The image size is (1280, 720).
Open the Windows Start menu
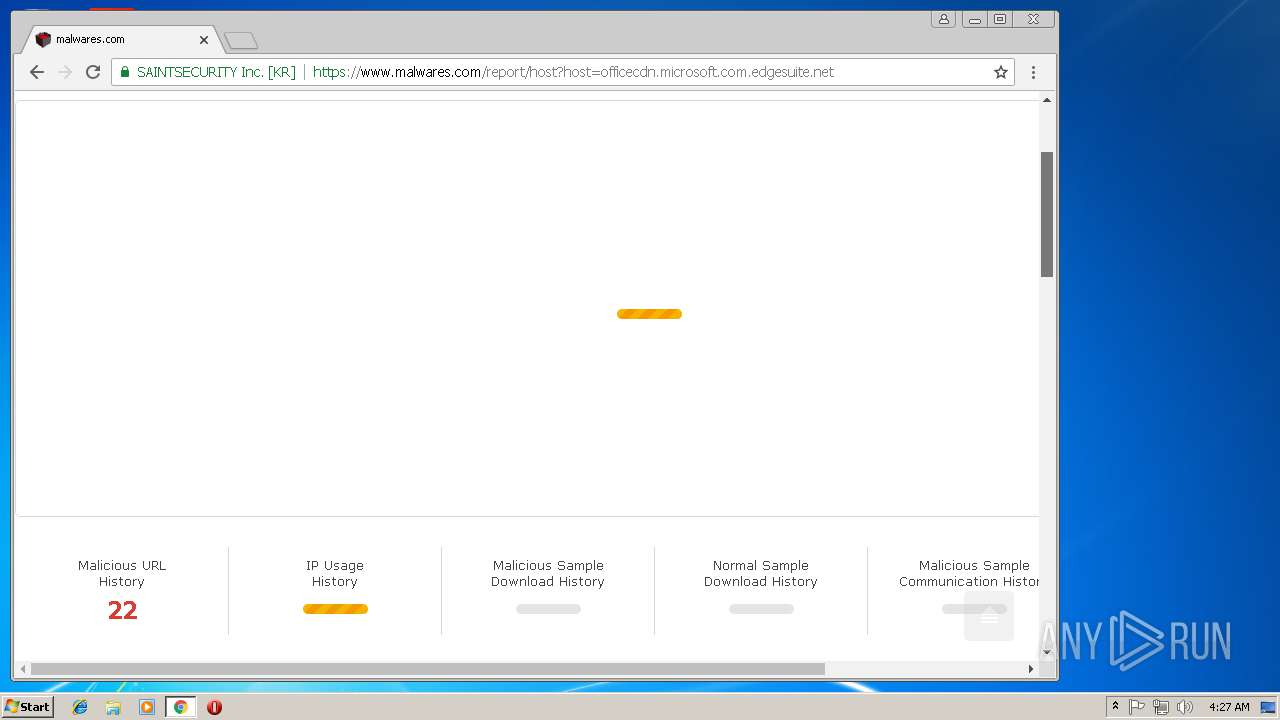click(28, 707)
